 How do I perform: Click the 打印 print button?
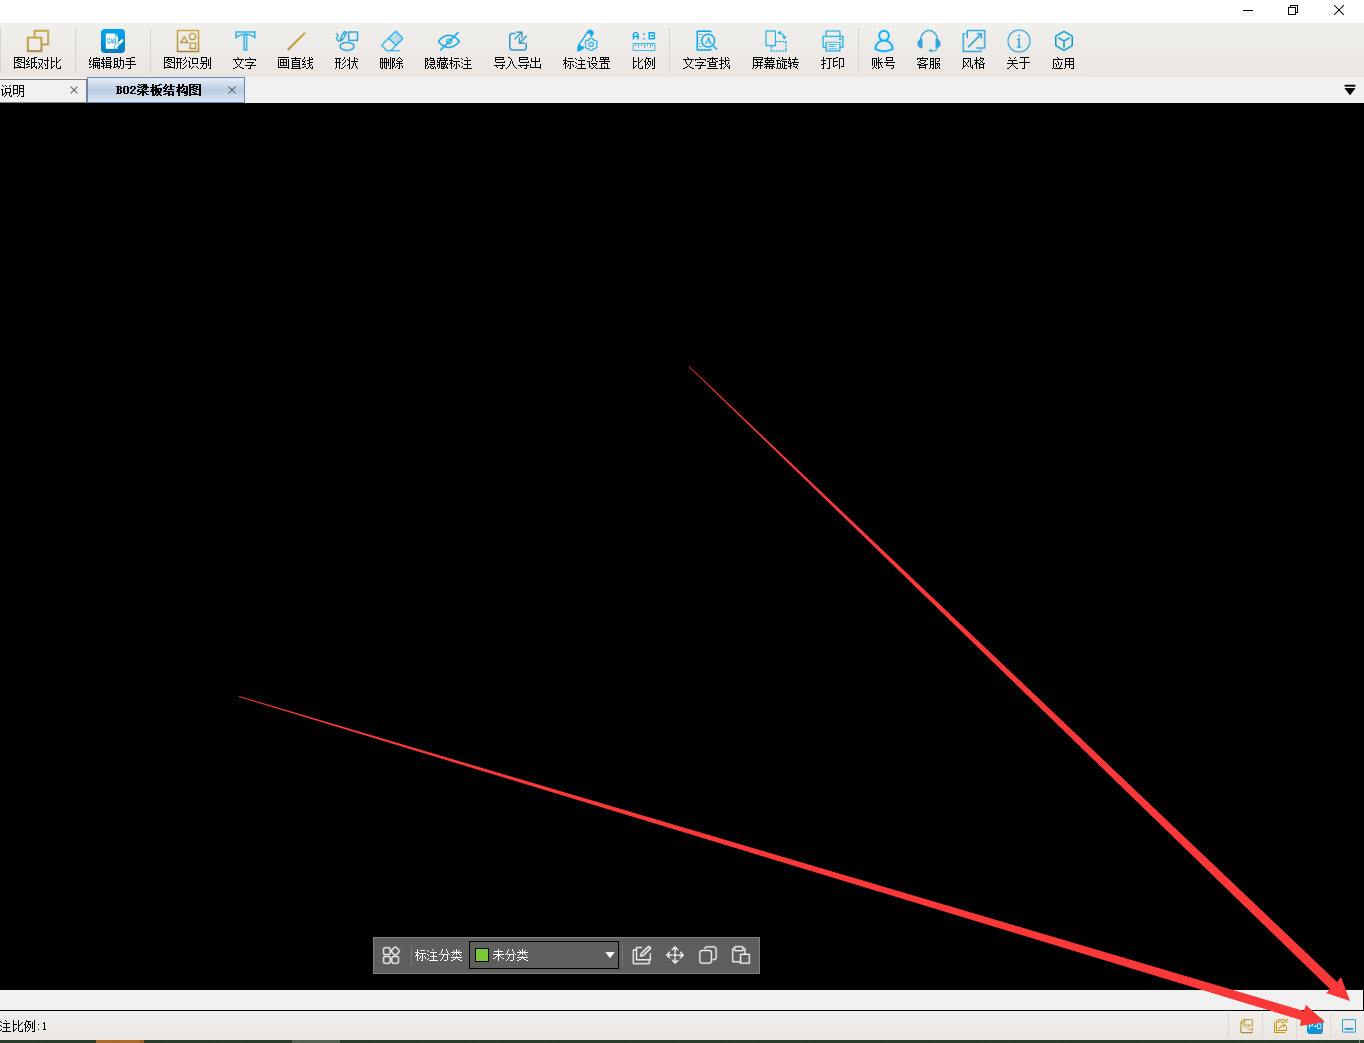[x=832, y=49]
